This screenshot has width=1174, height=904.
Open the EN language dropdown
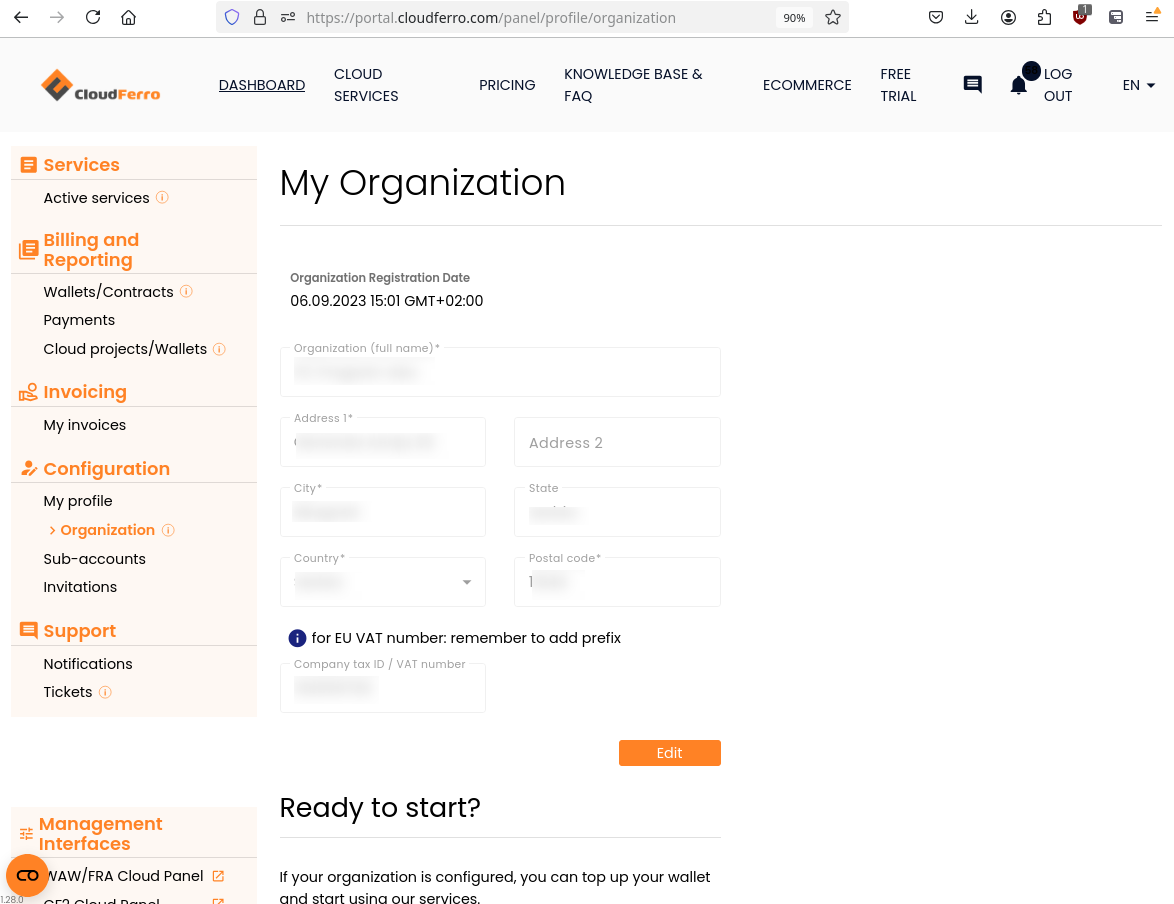pyautogui.click(x=1138, y=85)
